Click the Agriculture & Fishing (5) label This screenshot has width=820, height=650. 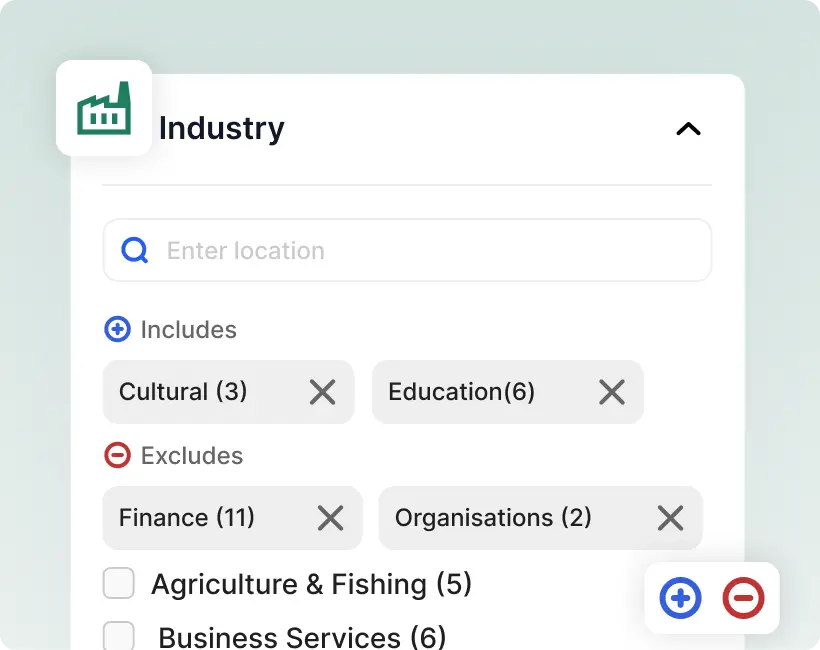click(311, 584)
